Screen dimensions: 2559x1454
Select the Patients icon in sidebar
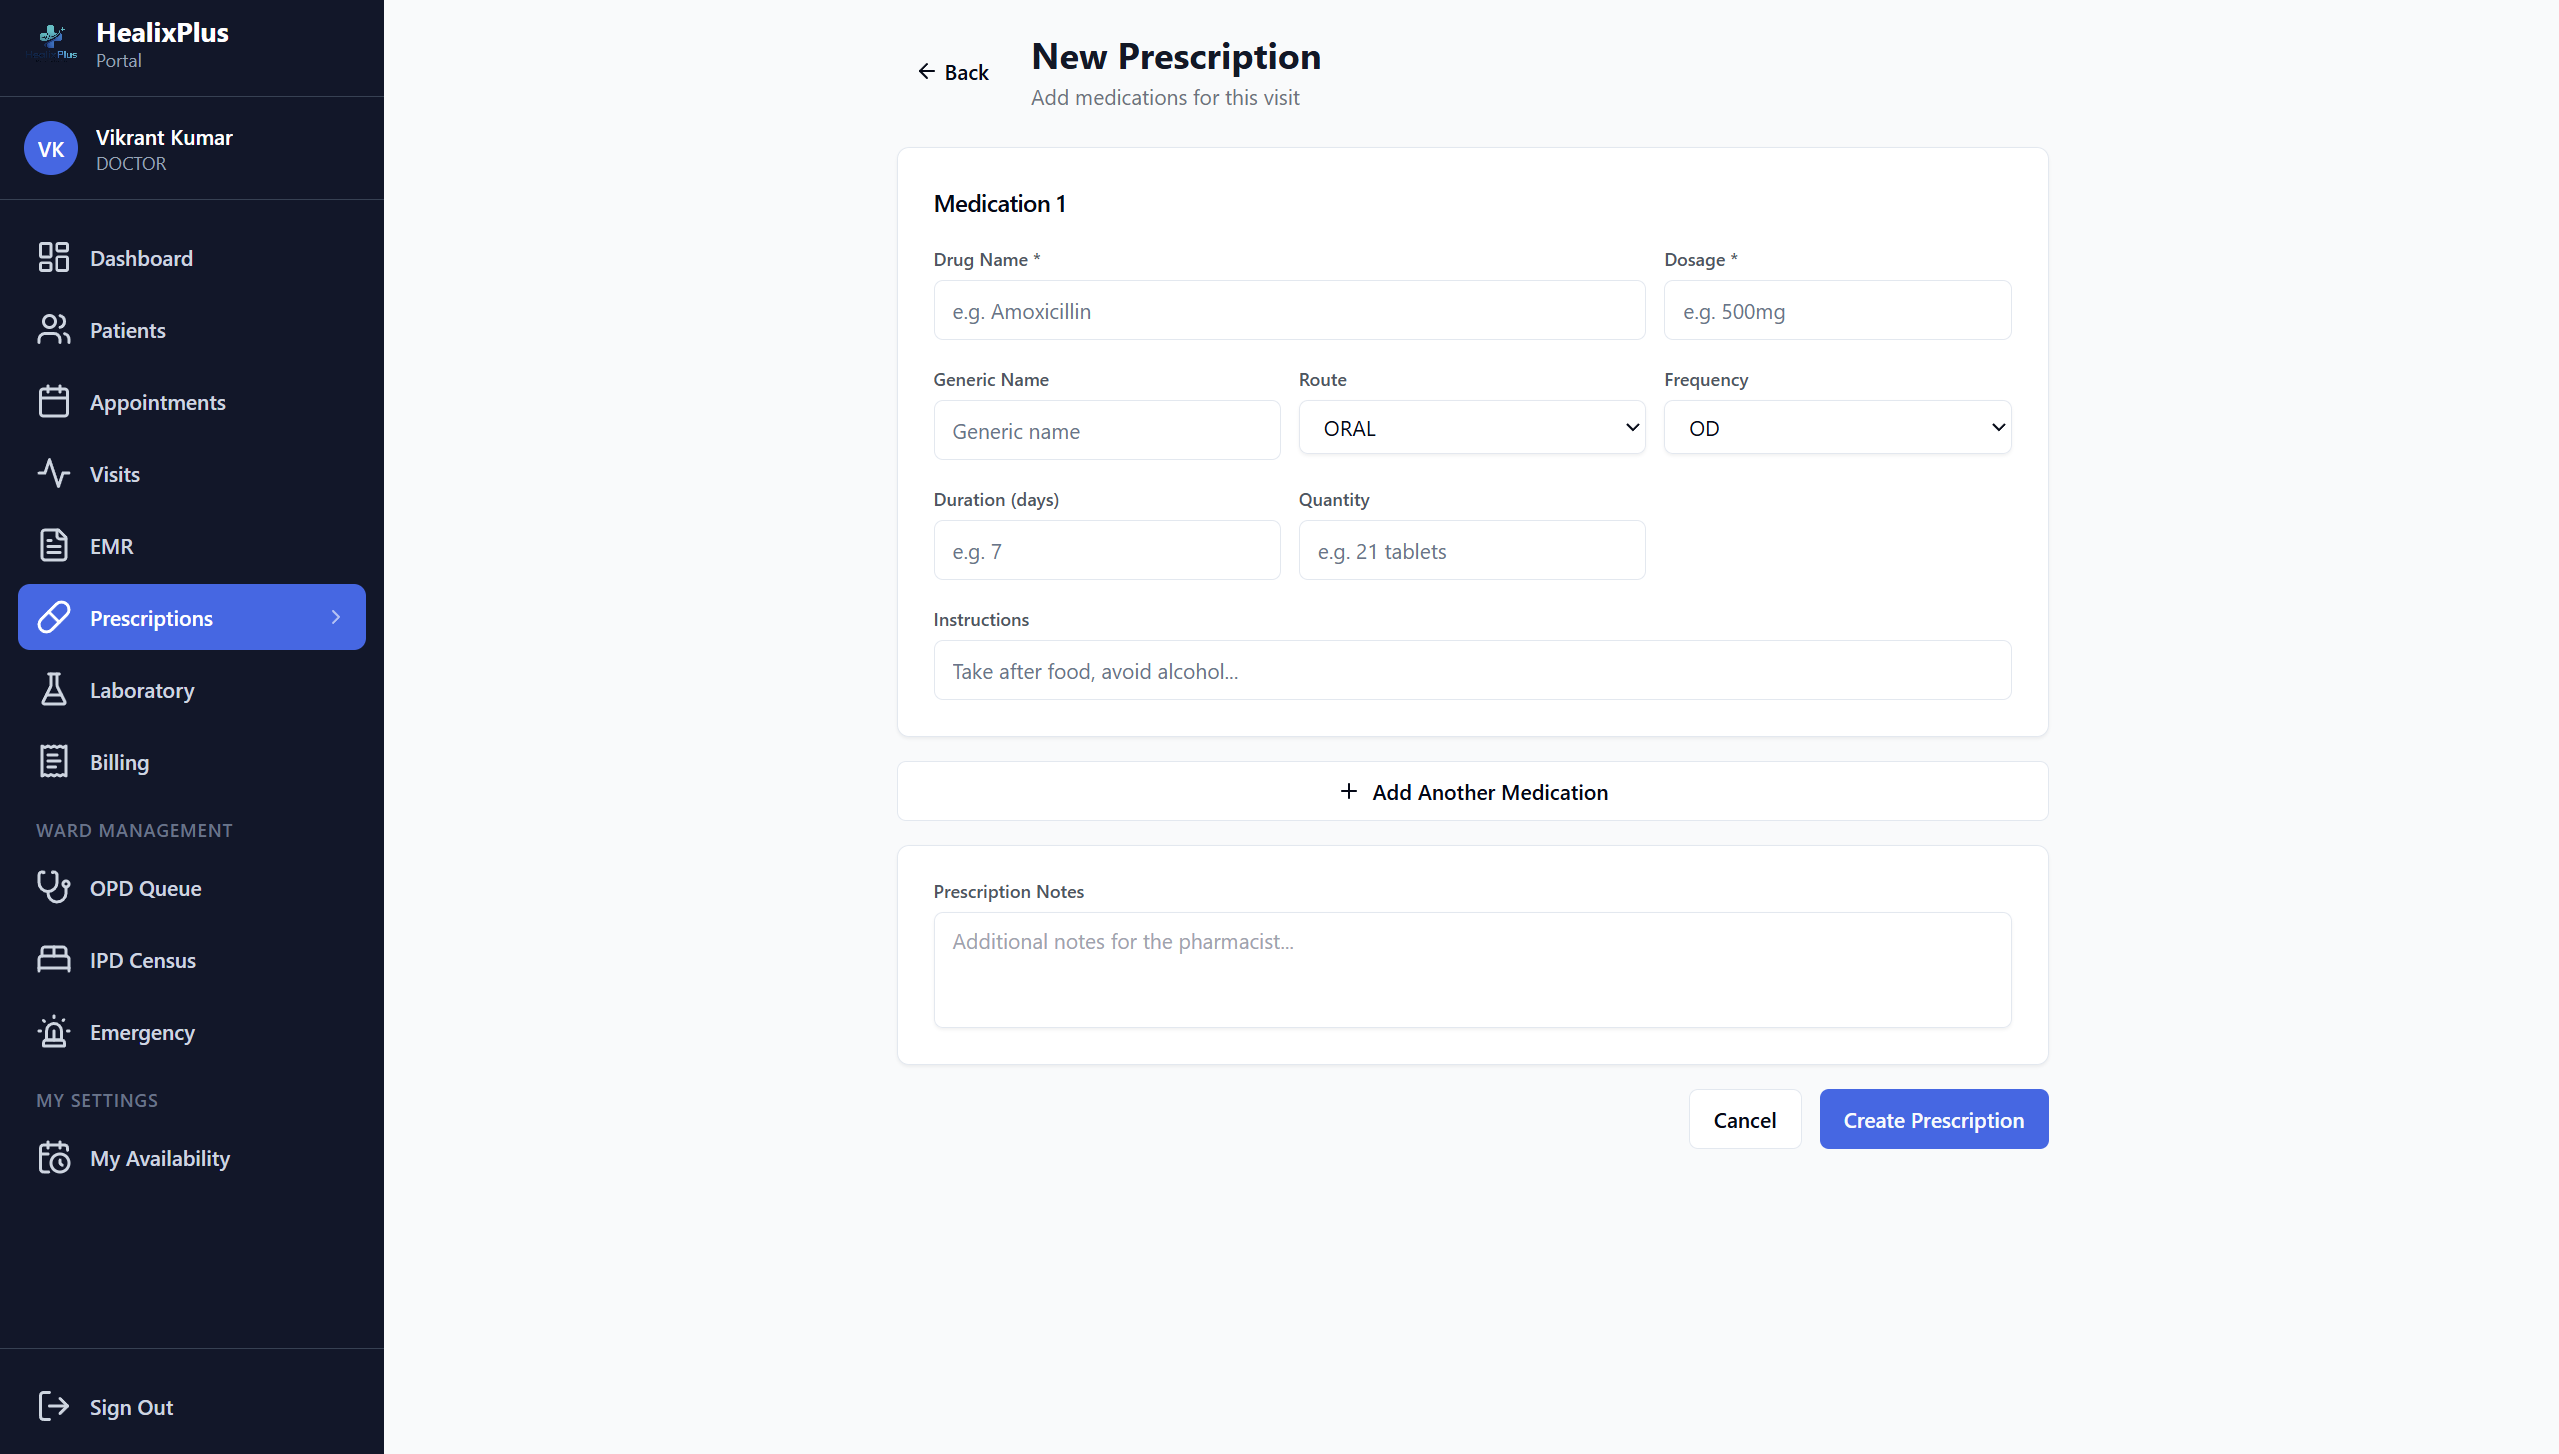point(54,329)
